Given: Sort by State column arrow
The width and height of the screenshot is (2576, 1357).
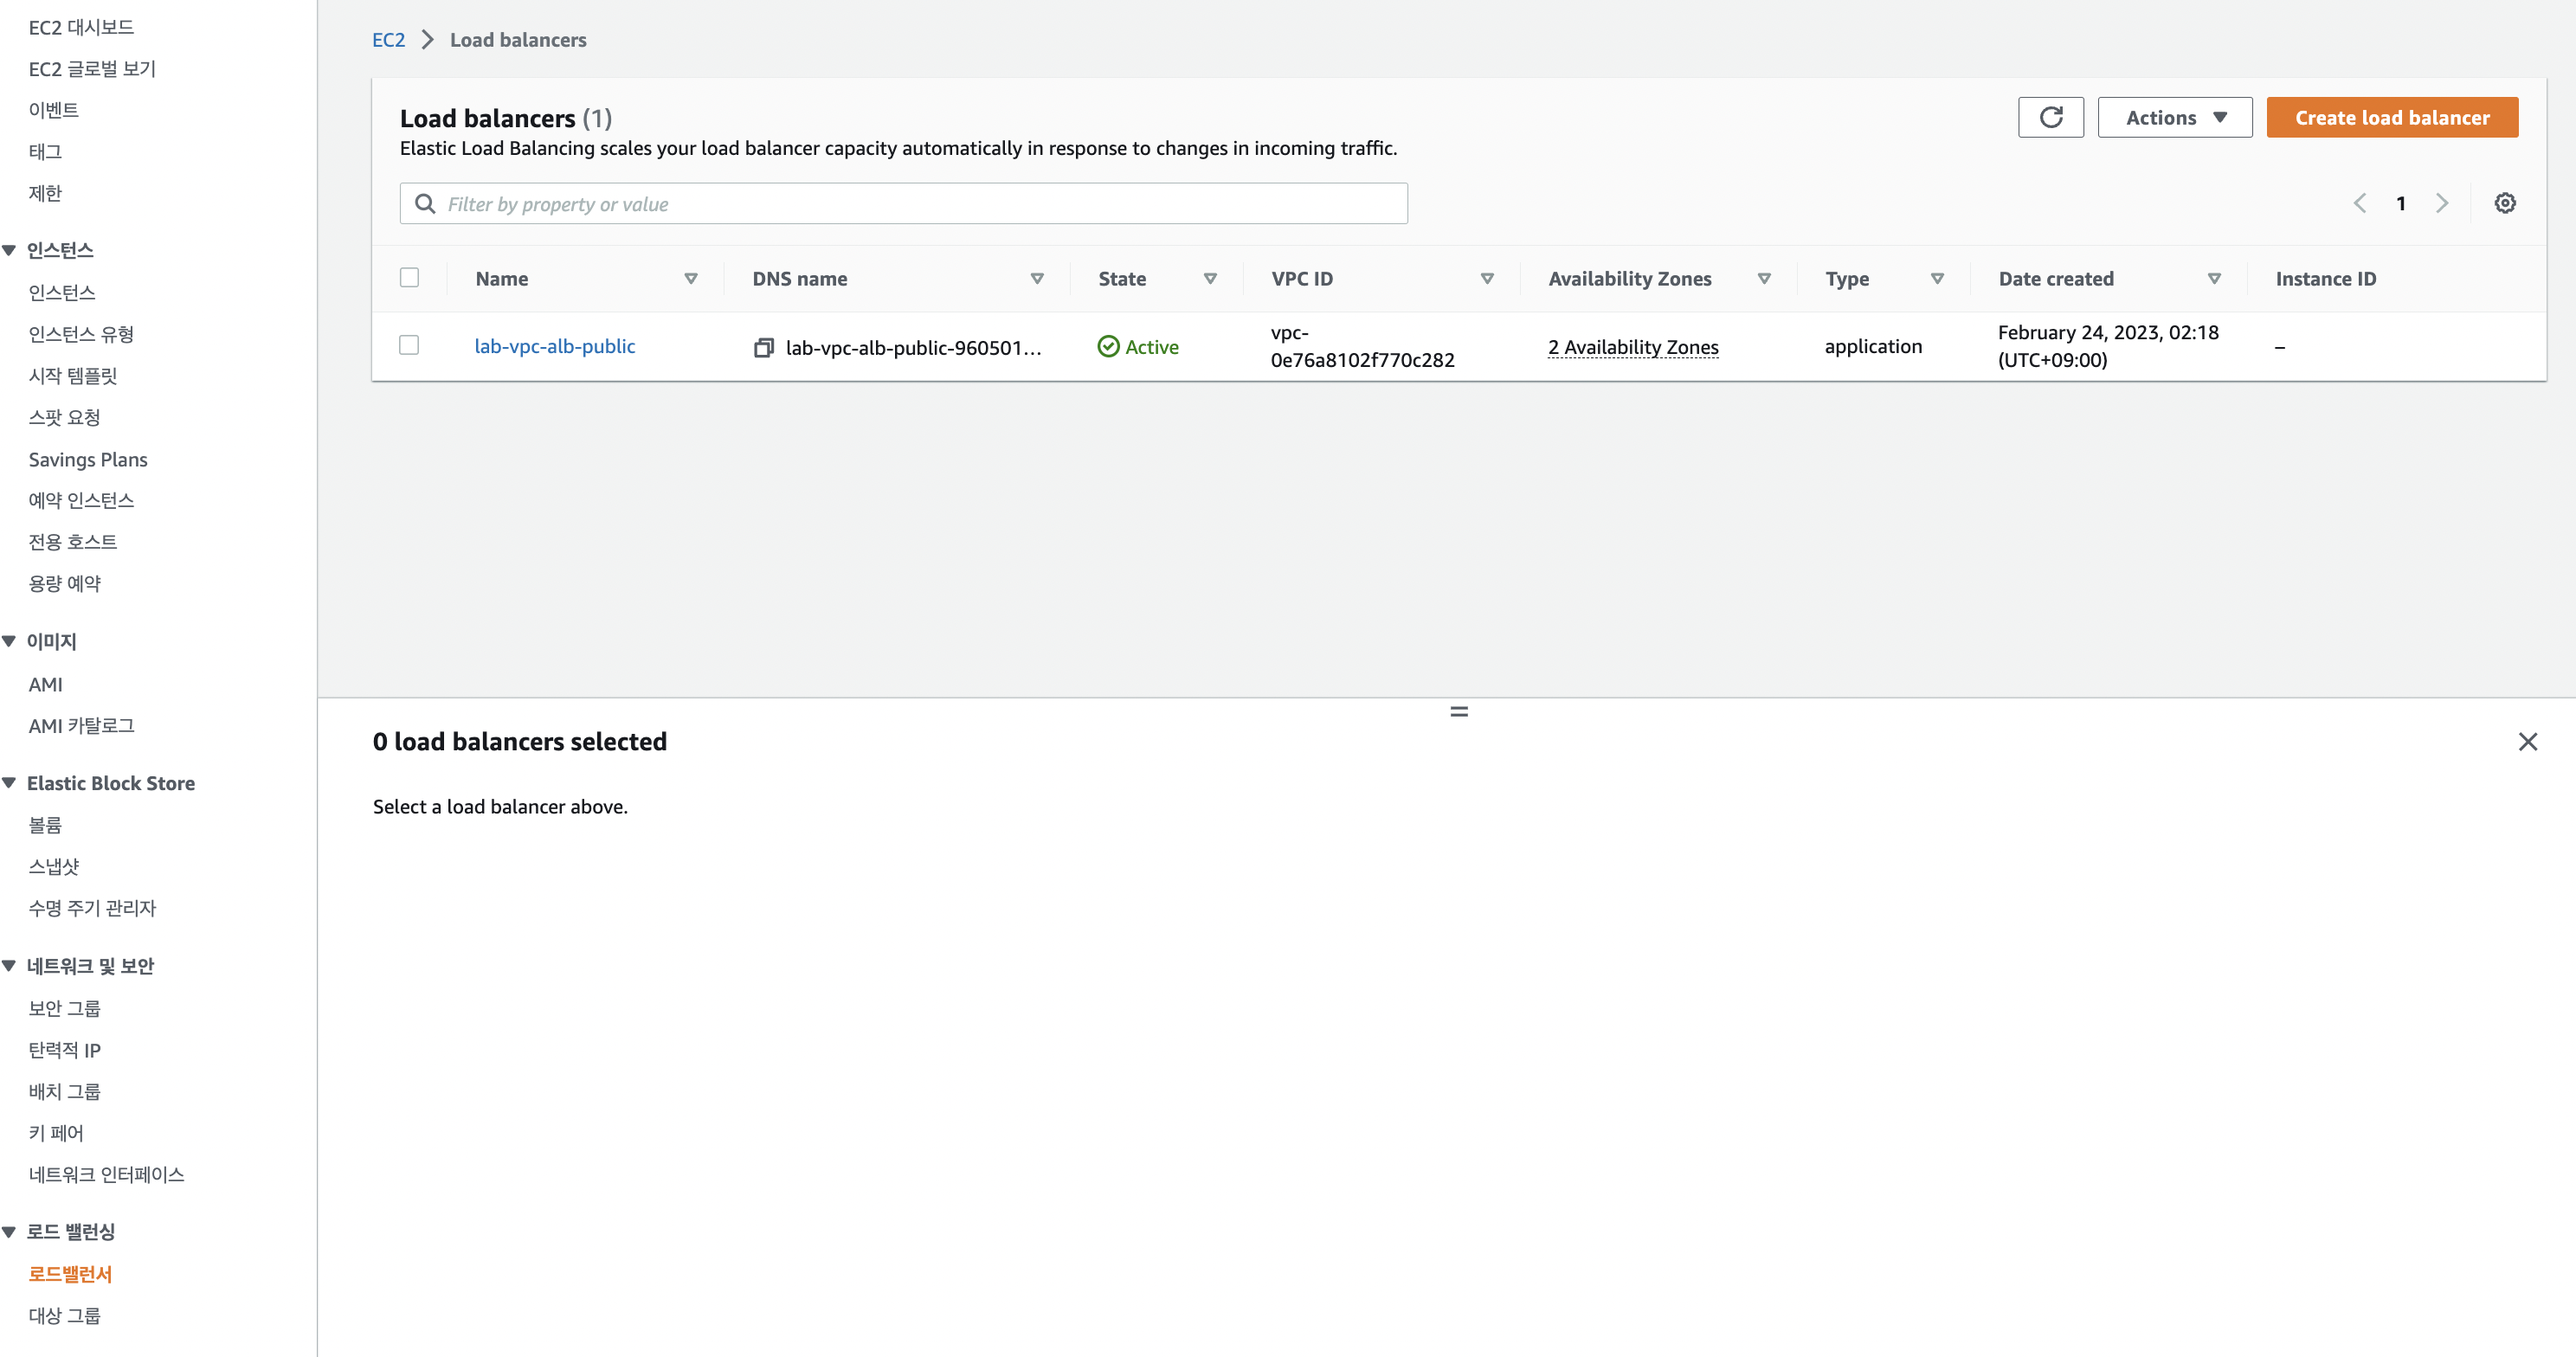Looking at the screenshot, I should click(1210, 279).
